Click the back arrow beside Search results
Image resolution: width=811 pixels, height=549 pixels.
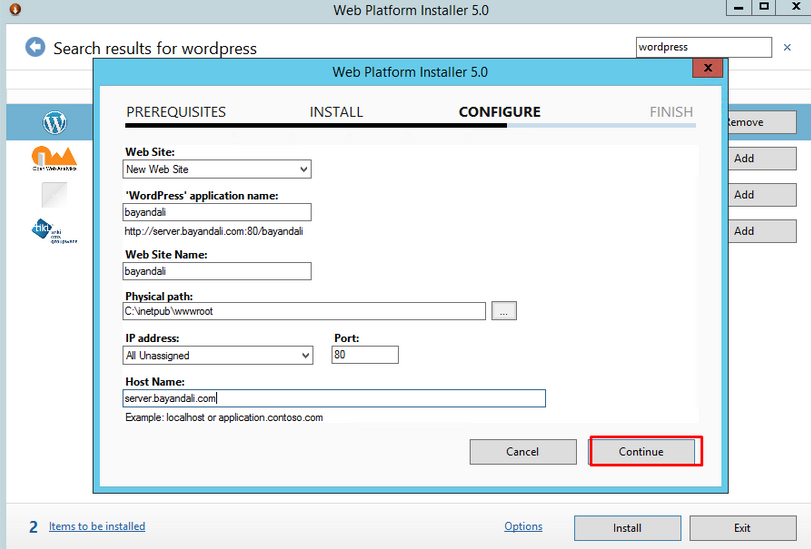[35, 48]
